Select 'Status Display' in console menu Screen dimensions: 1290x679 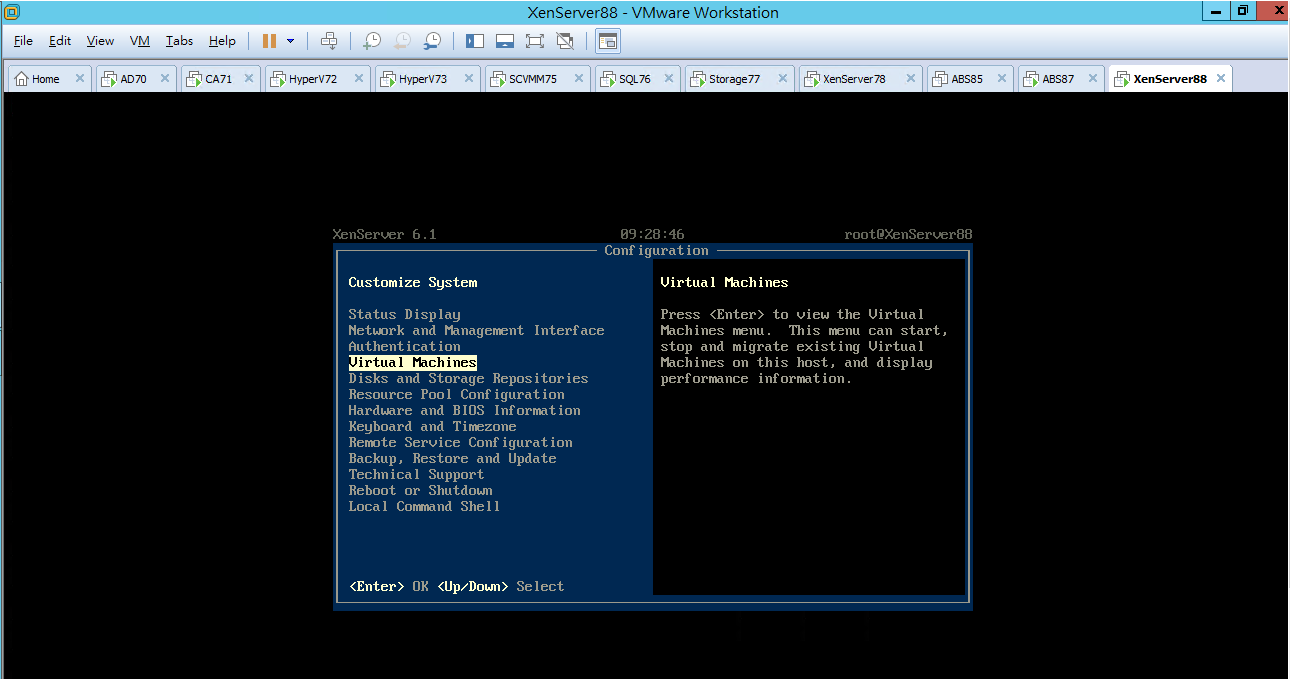404,314
